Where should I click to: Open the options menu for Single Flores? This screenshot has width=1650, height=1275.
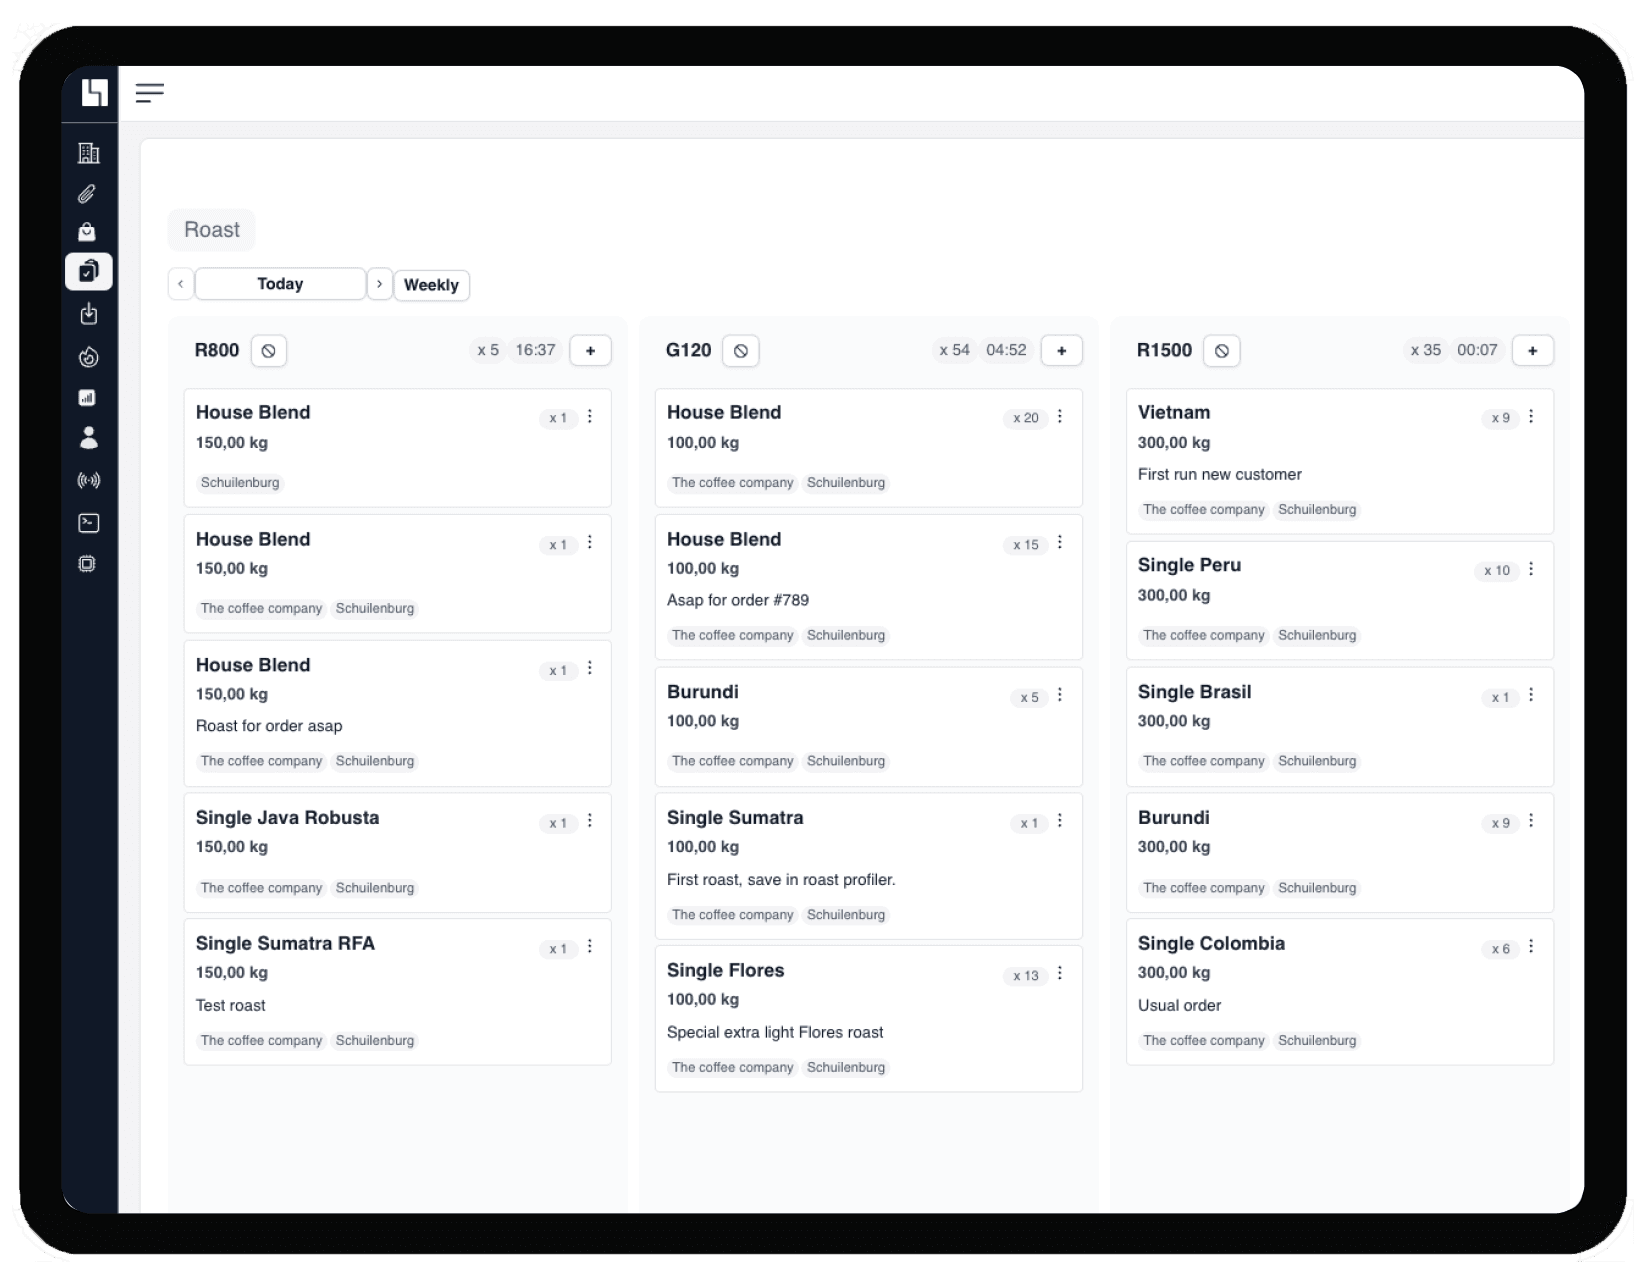pos(1060,974)
